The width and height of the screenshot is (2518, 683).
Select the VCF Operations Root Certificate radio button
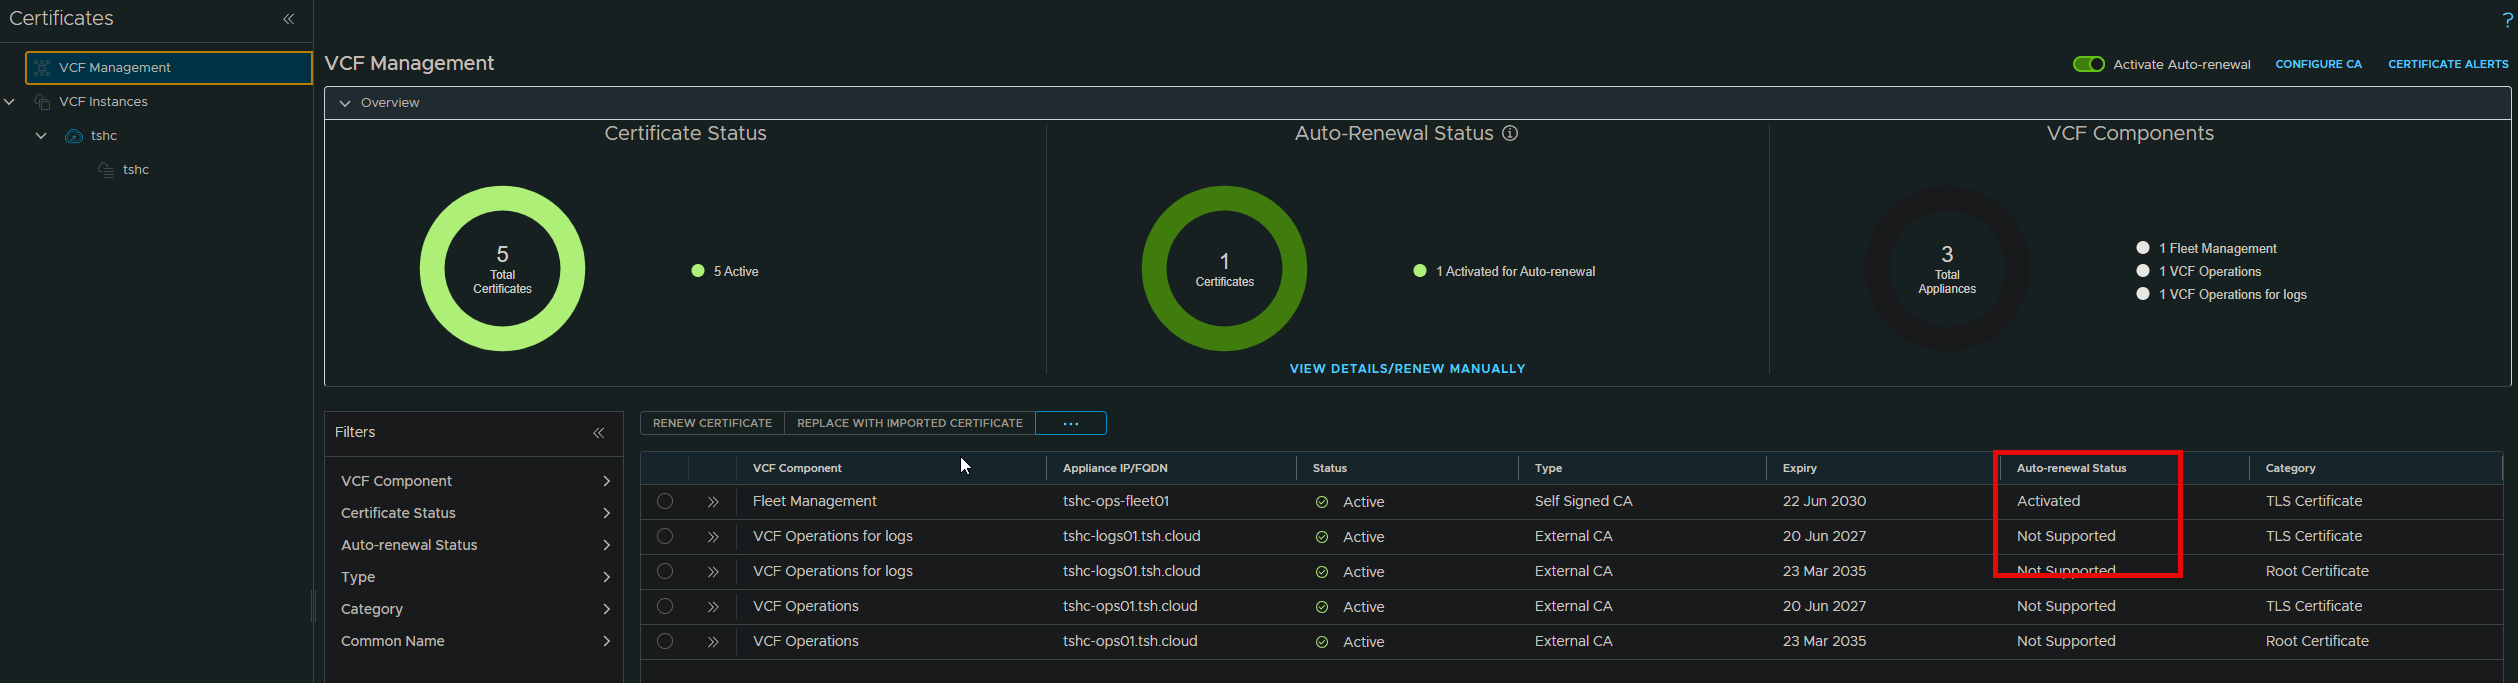coord(665,642)
